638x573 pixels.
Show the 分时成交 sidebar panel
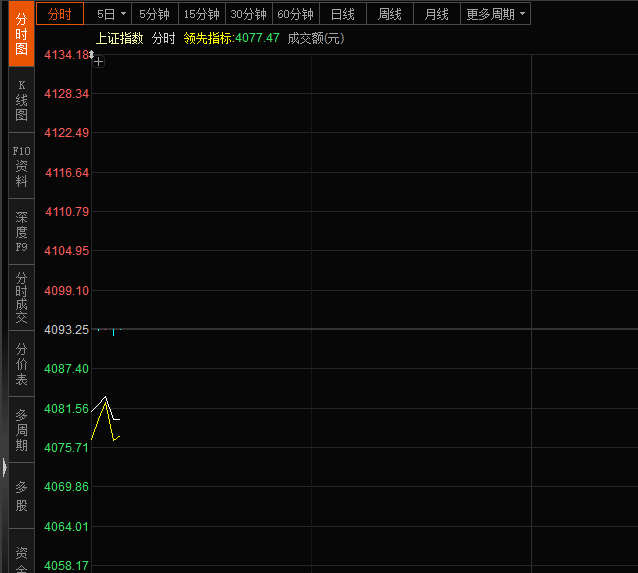(x=22, y=297)
